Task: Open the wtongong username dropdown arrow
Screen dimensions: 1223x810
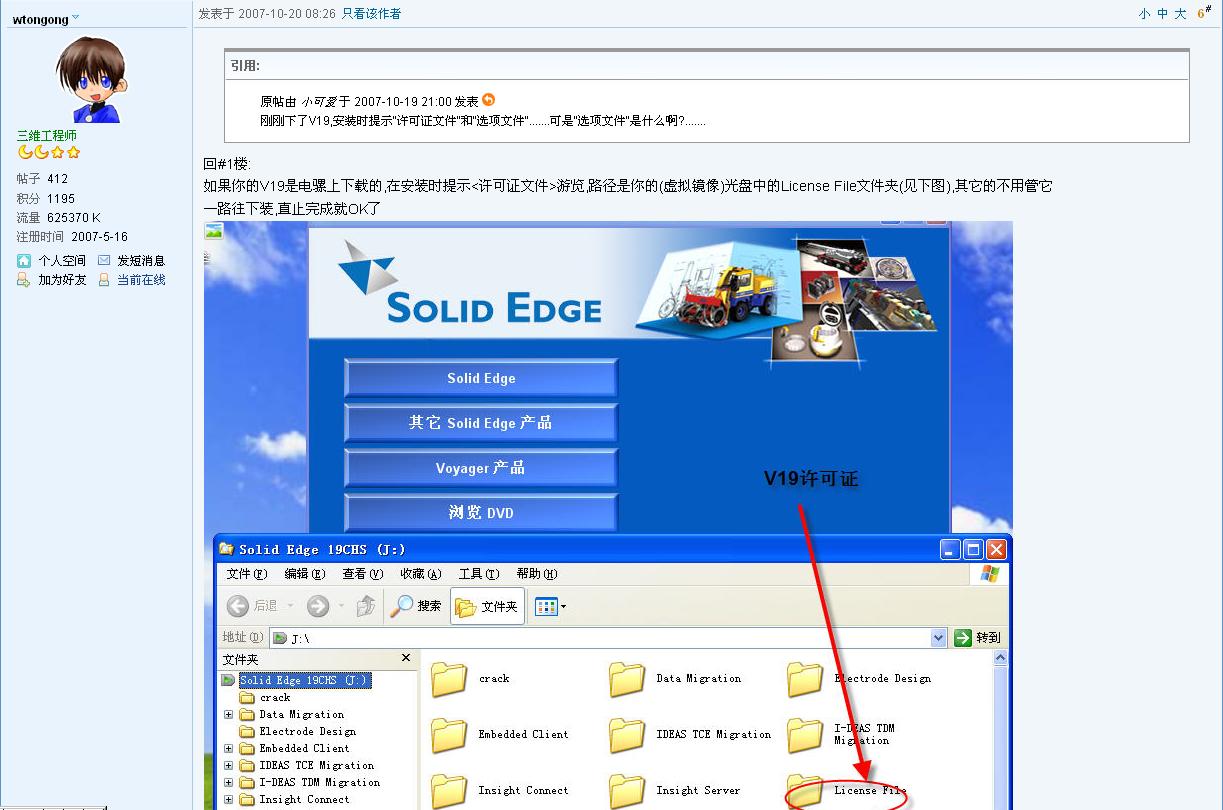Action: coord(76,17)
